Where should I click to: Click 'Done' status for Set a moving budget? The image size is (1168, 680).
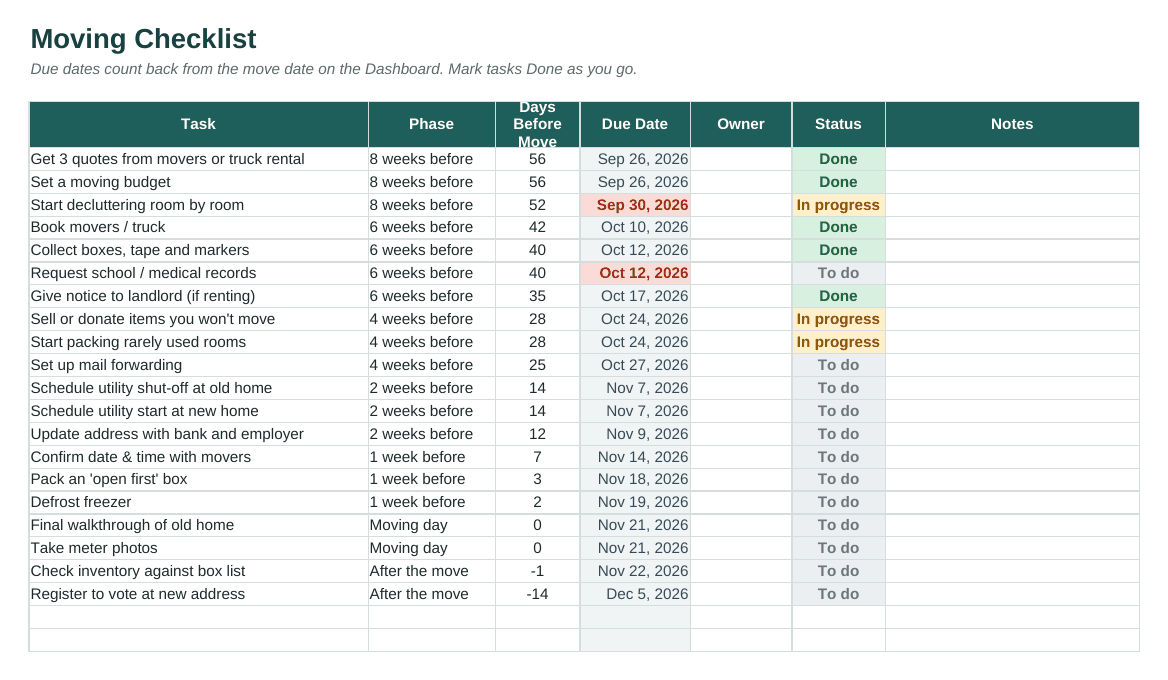click(x=838, y=182)
